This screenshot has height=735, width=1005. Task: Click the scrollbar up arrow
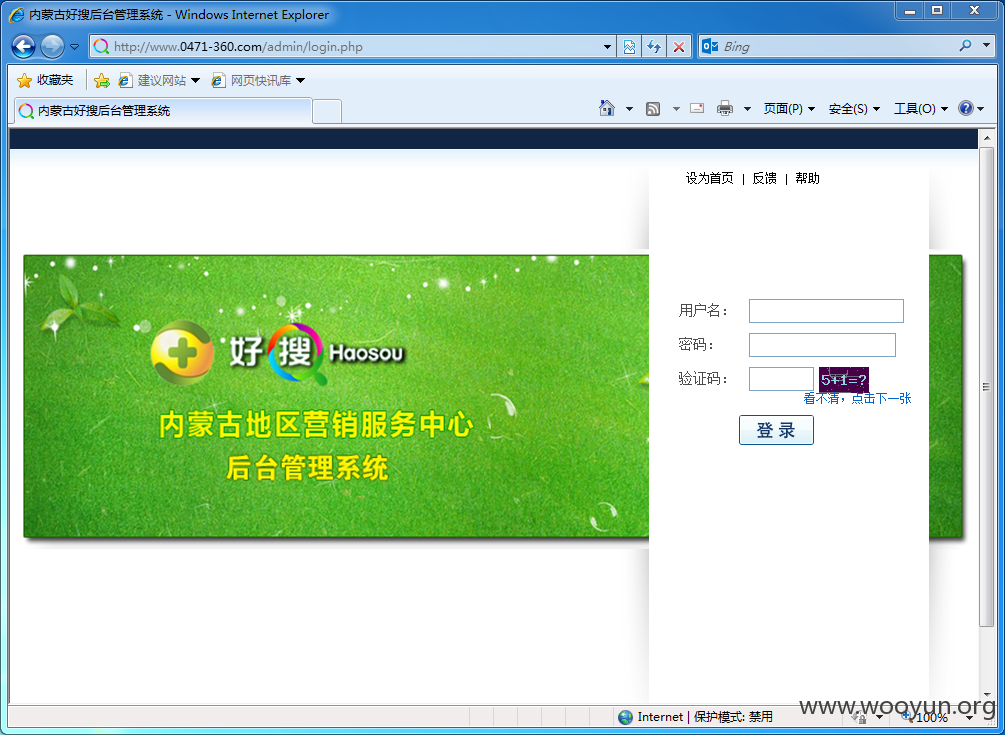click(986, 138)
